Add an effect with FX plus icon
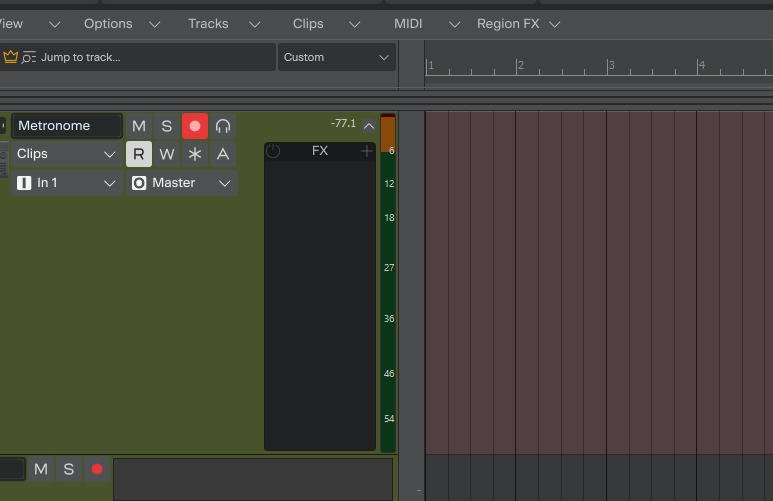This screenshot has width=773, height=501. tap(366, 151)
